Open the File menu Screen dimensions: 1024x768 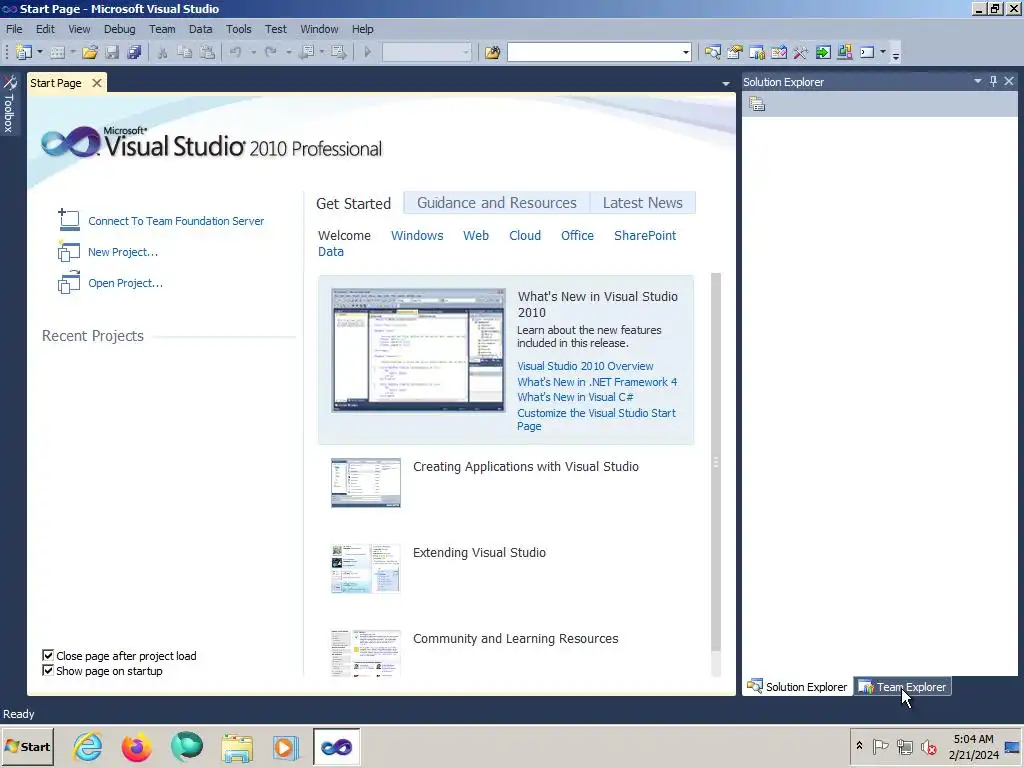coord(14,29)
